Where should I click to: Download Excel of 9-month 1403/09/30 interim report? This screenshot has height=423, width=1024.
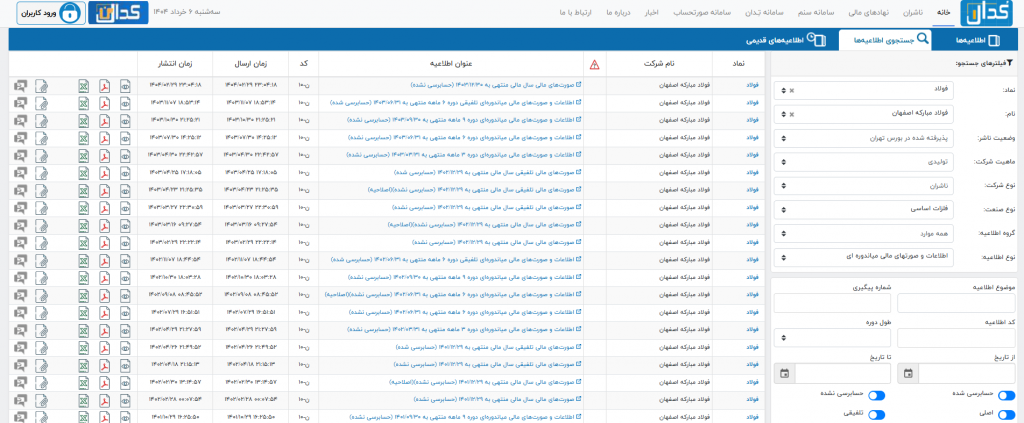click(x=84, y=121)
